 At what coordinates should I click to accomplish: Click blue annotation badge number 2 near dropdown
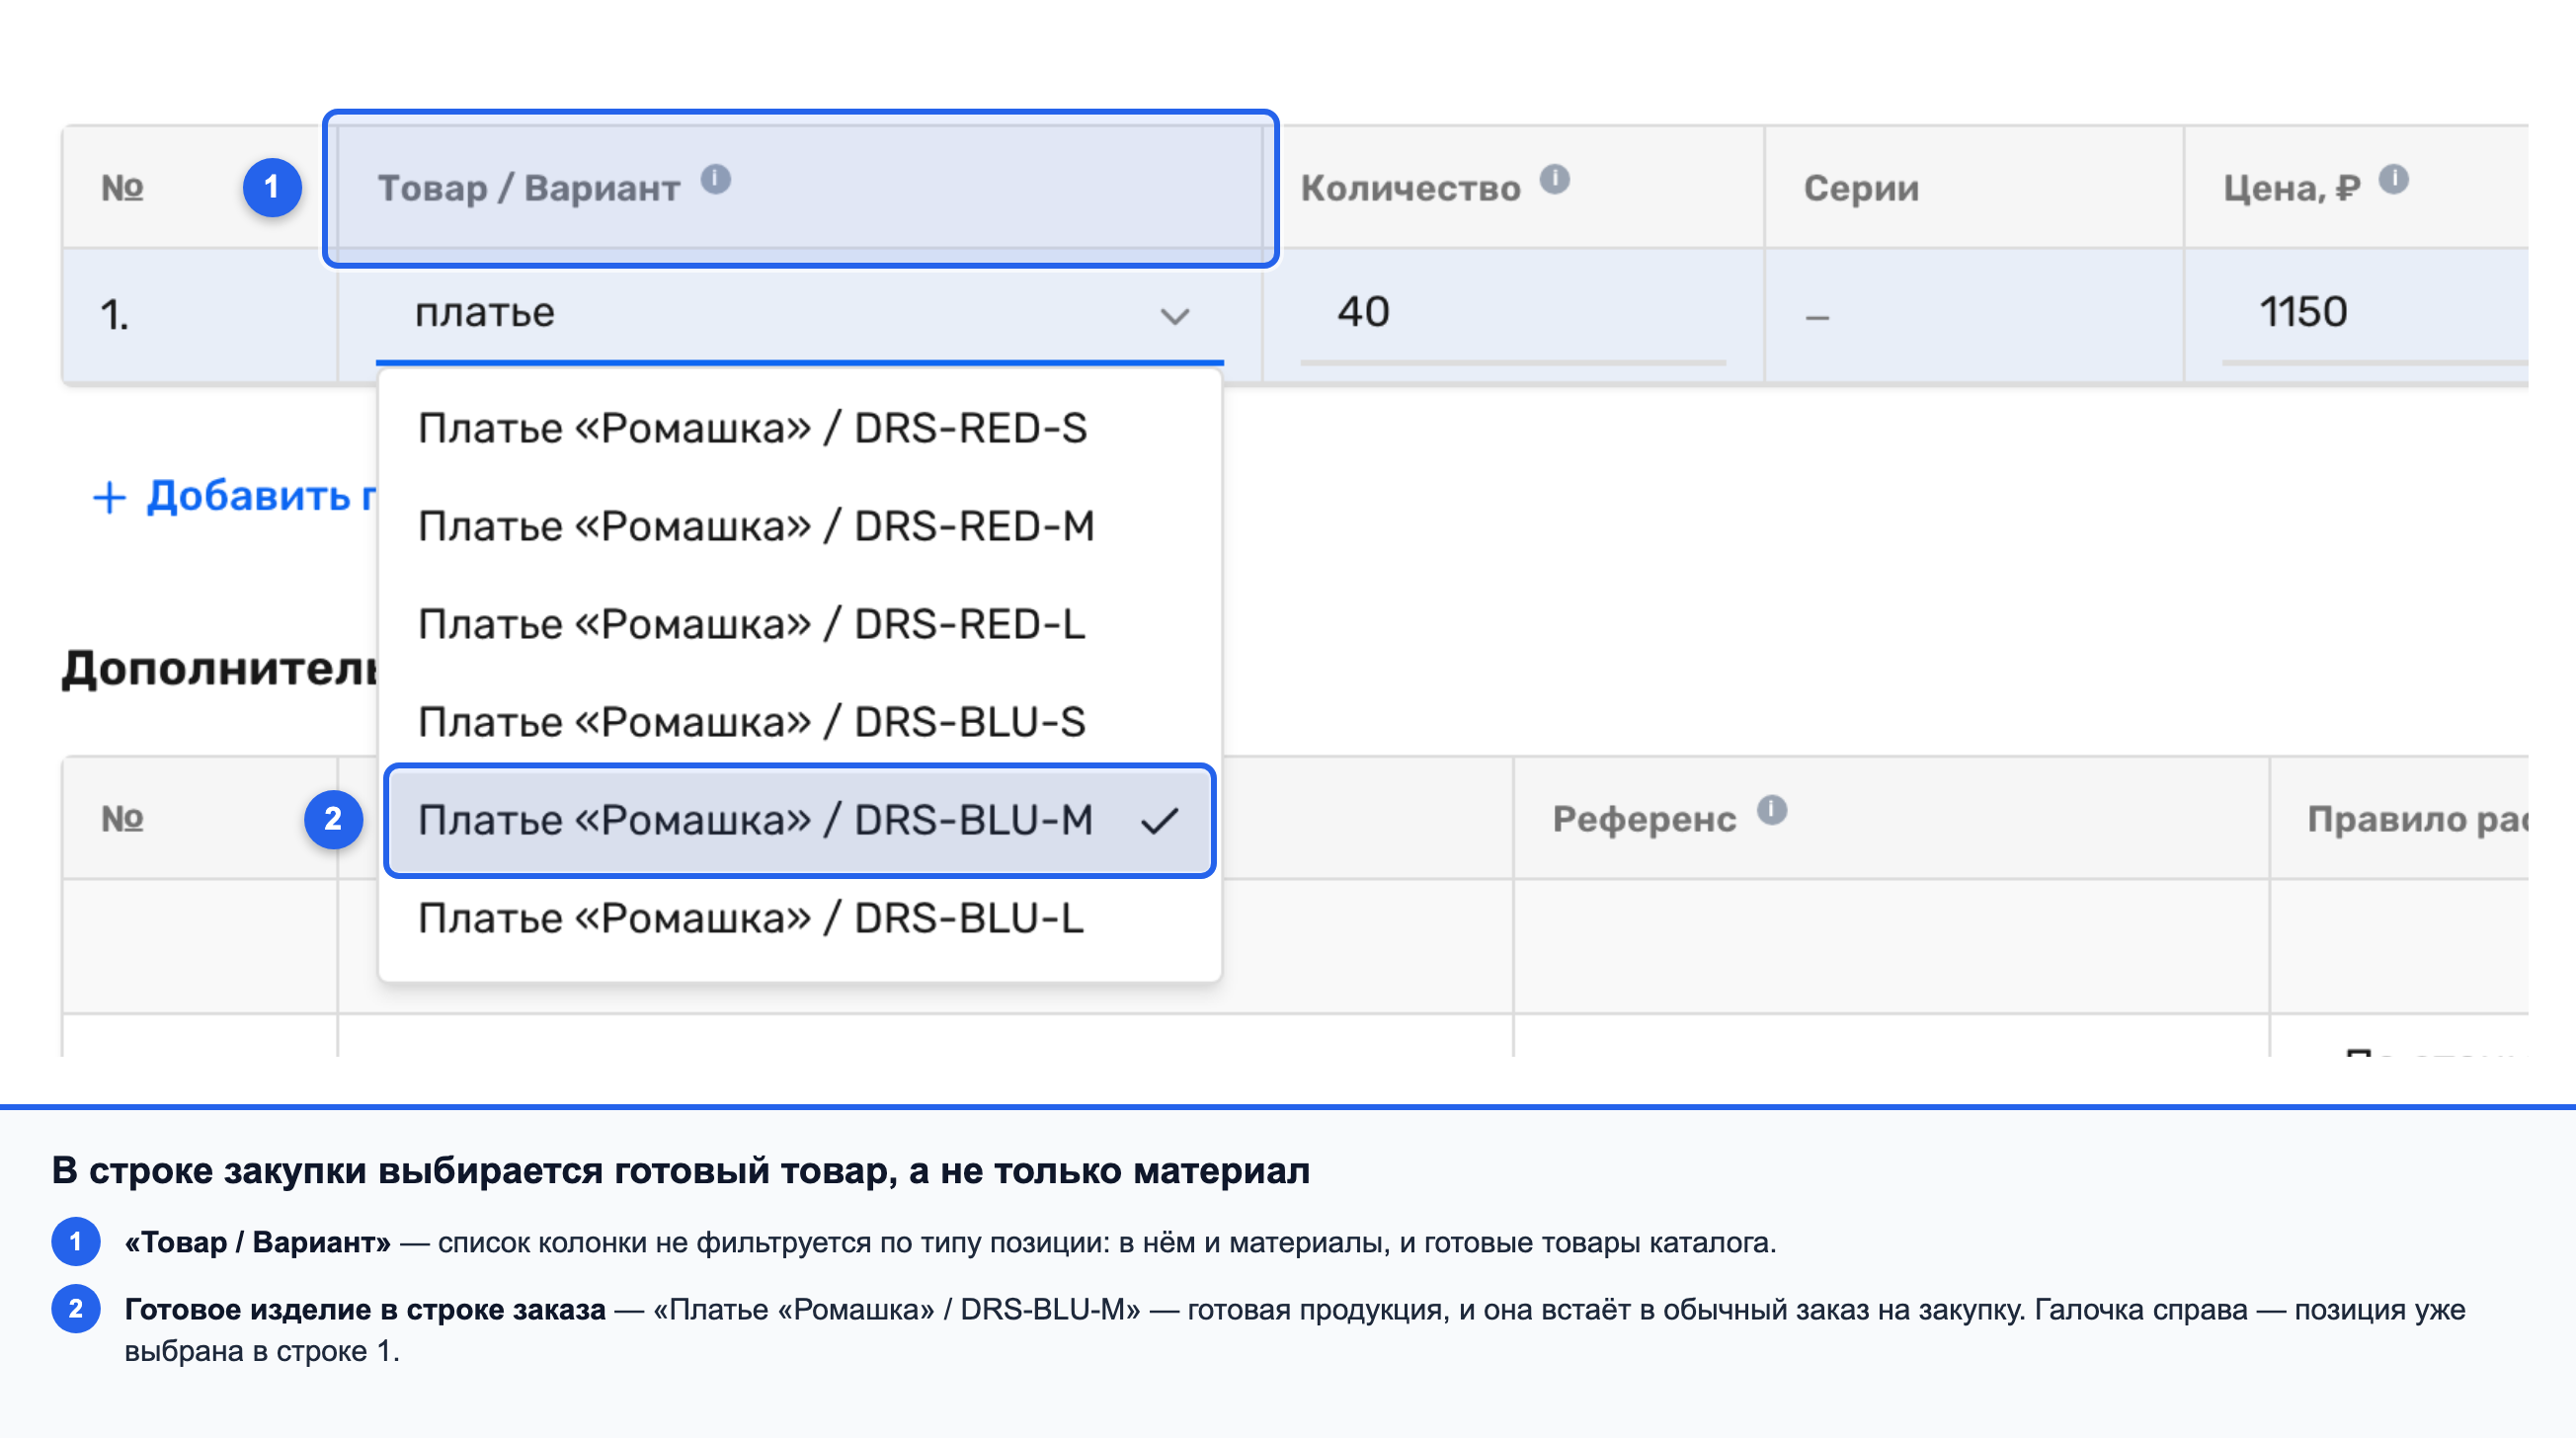[333, 820]
